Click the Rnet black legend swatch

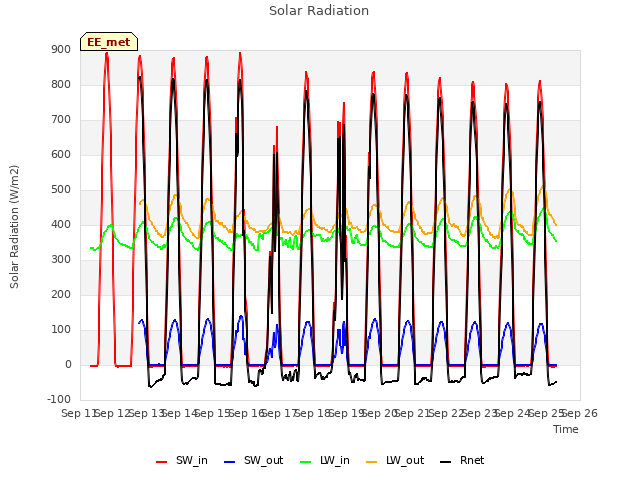tap(446, 462)
